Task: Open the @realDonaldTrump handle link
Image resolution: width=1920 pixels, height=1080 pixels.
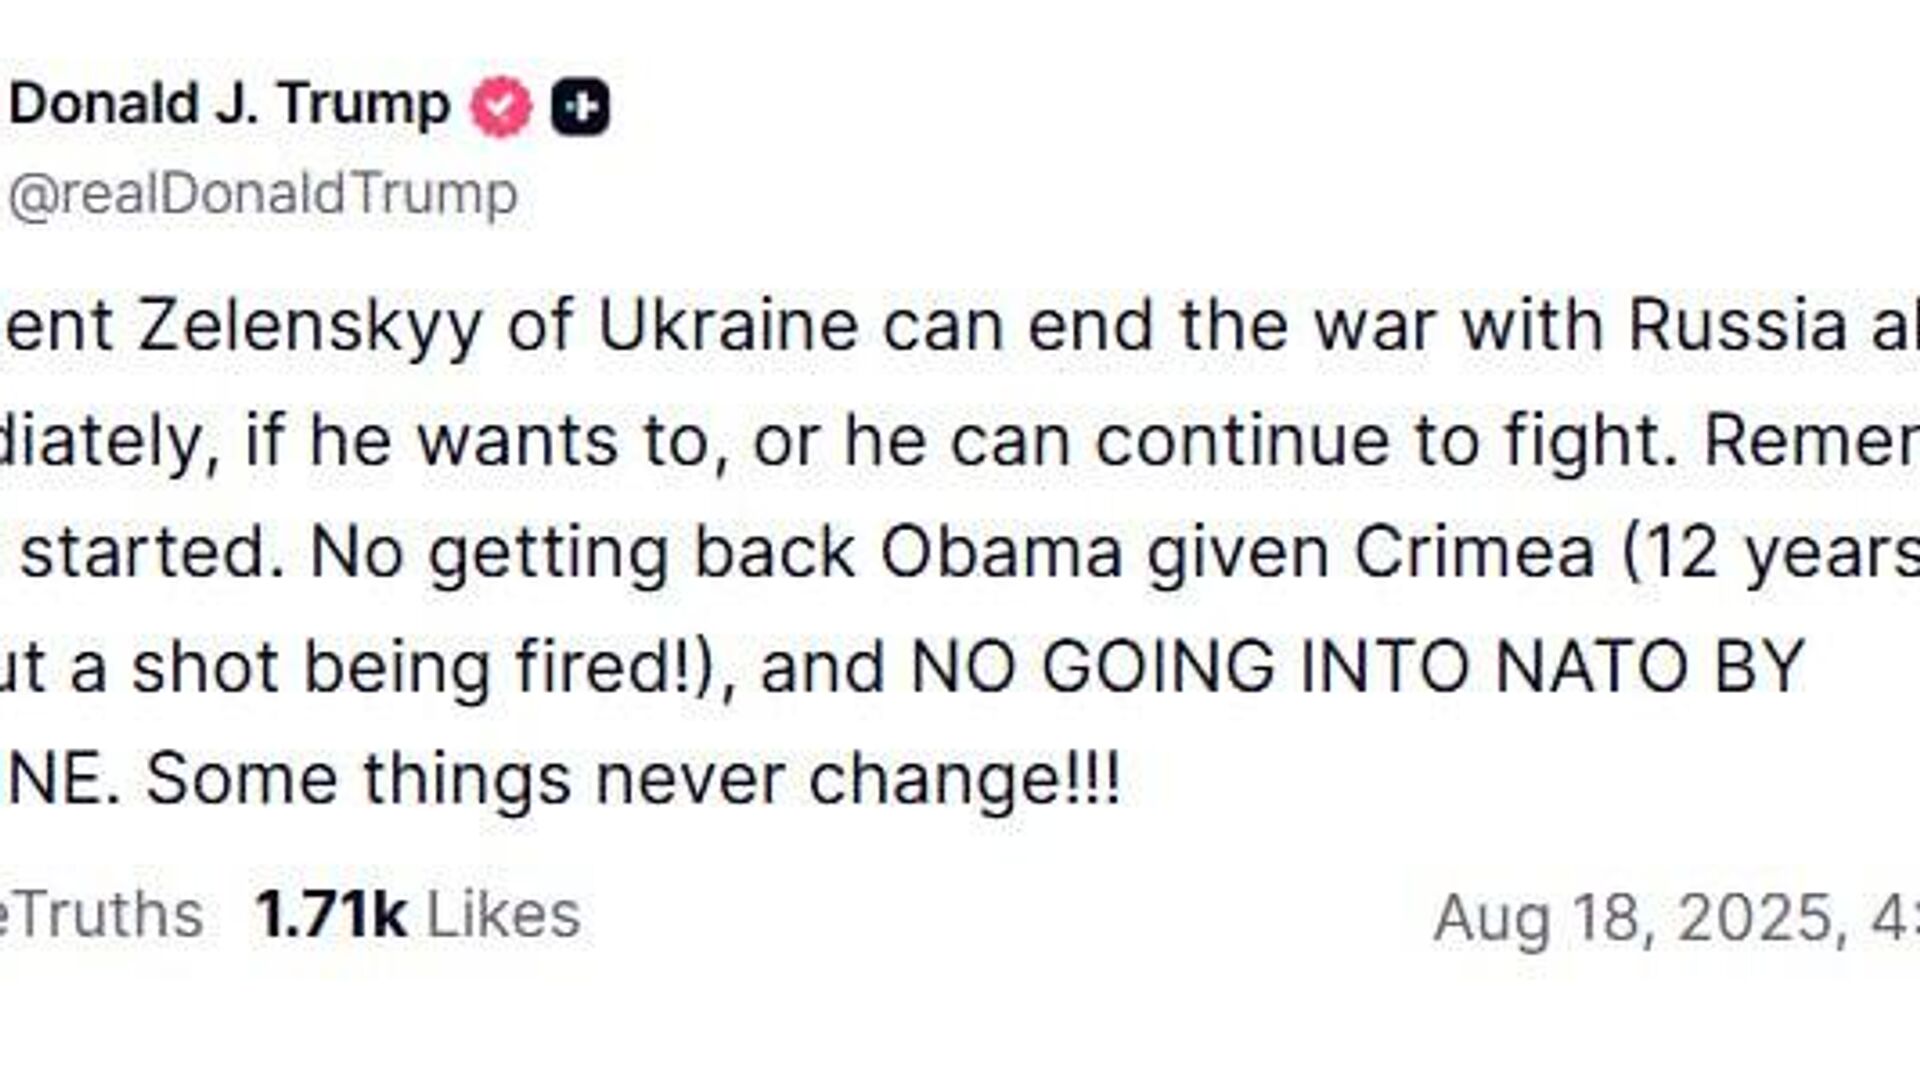Action: point(263,194)
